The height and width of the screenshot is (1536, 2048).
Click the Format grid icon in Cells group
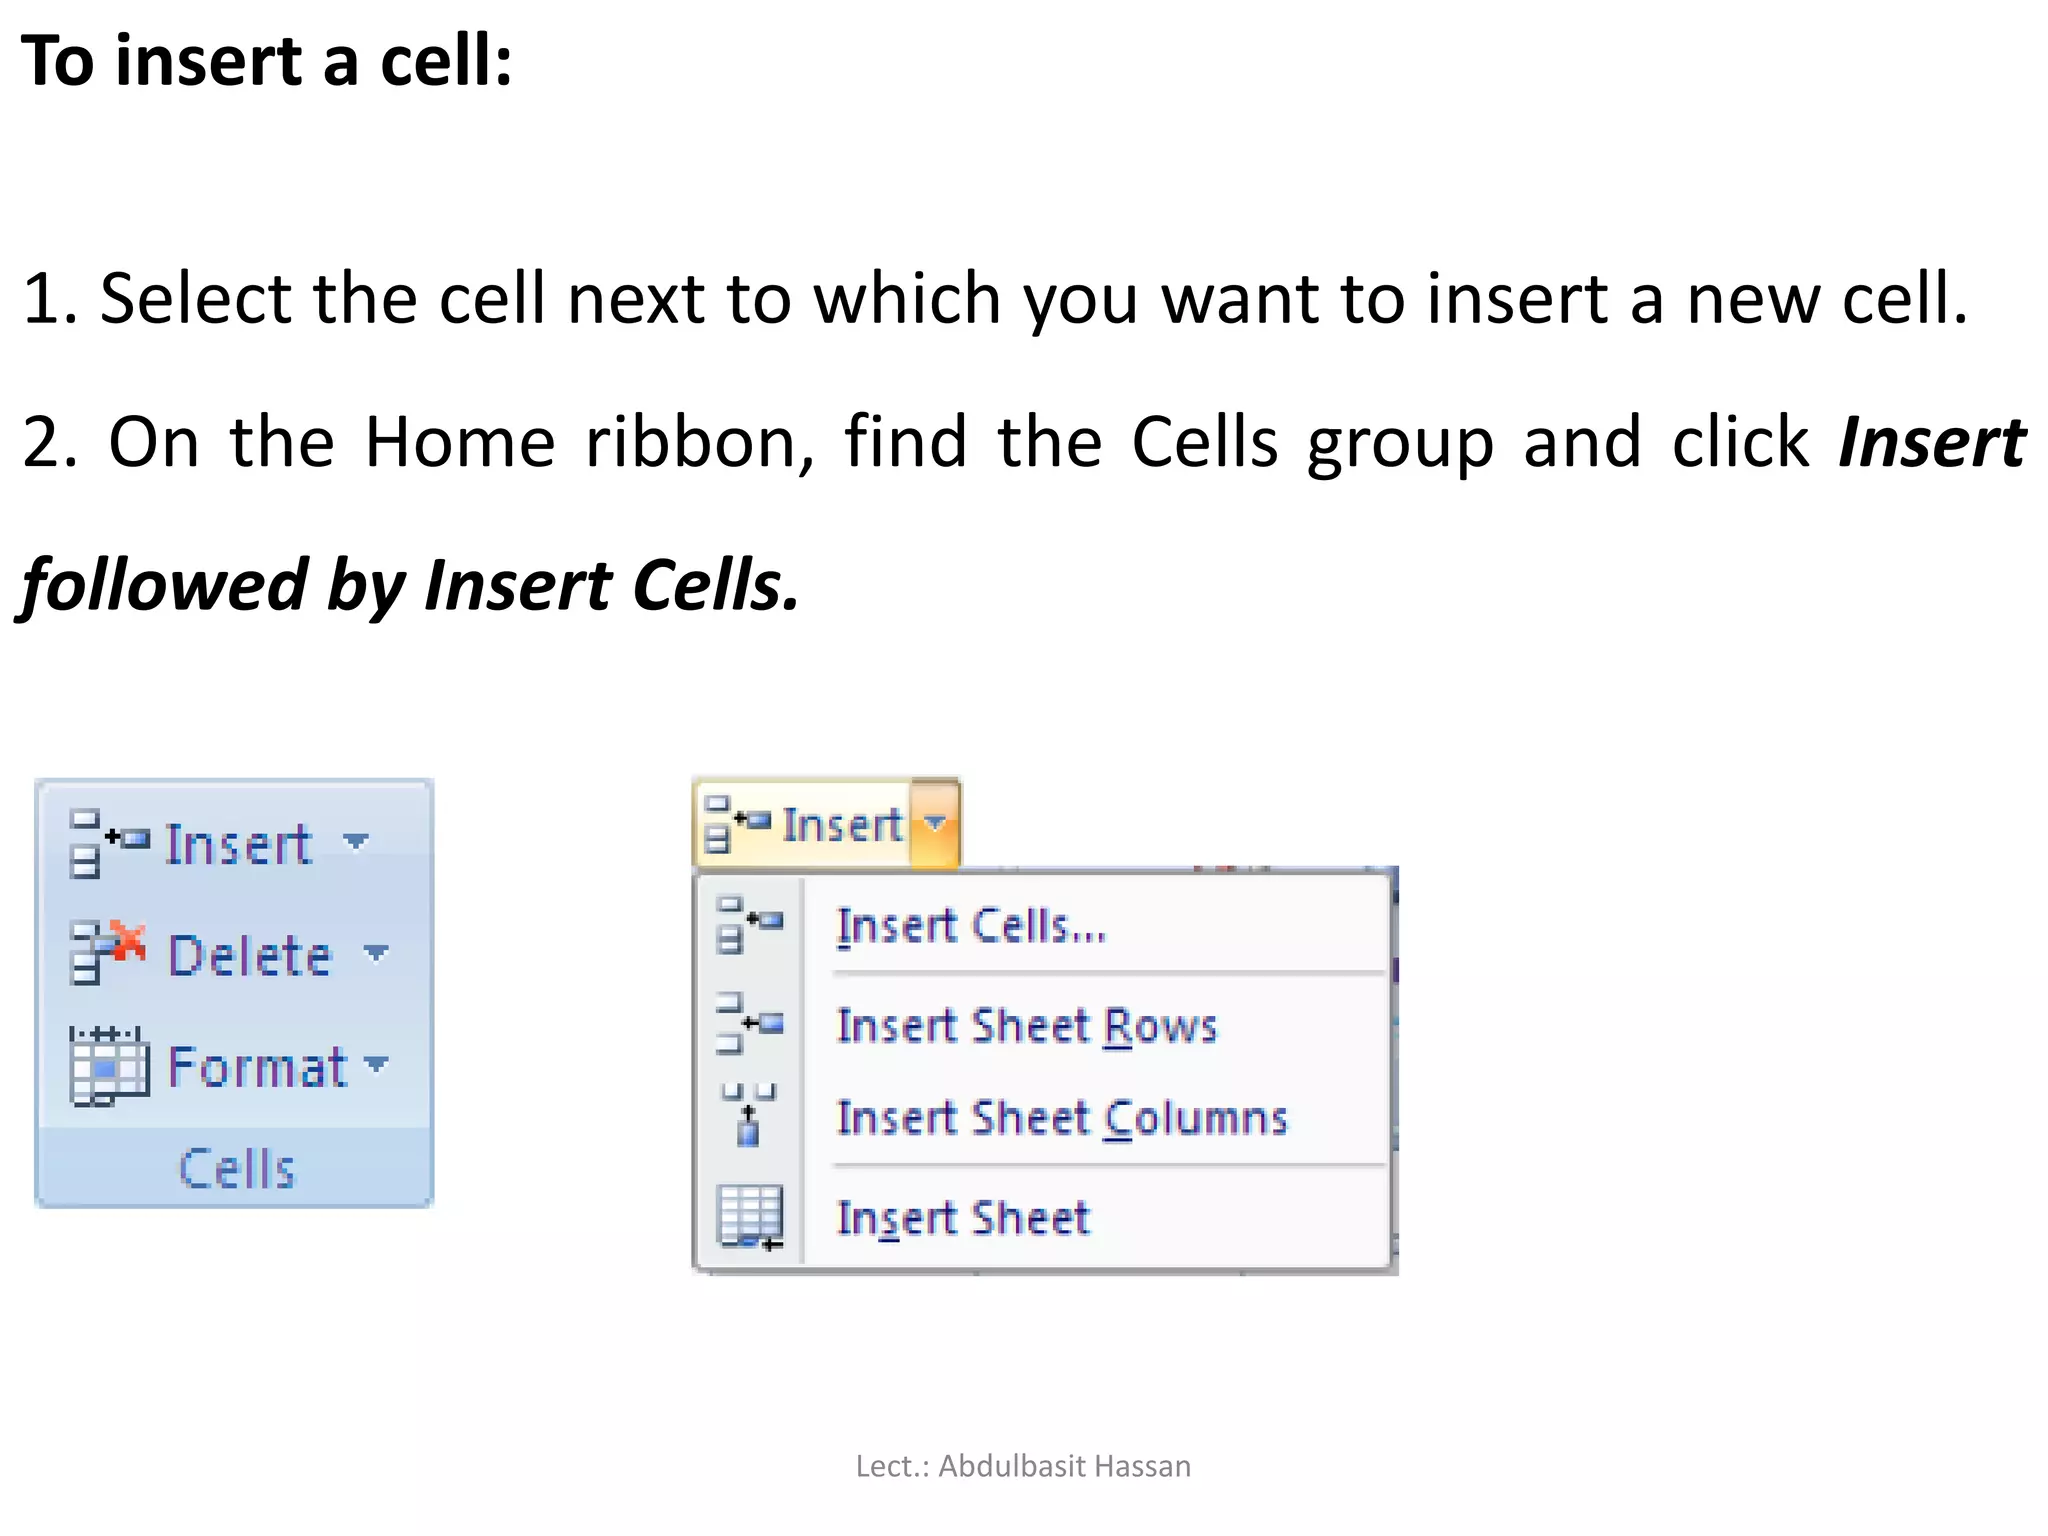pyautogui.click(x=109, y=1066)
